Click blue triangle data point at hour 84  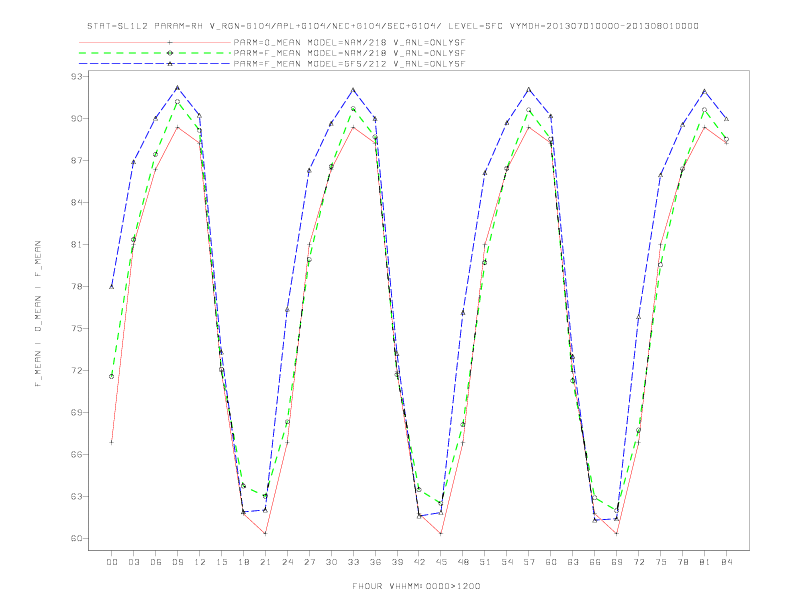pos(727,119)
